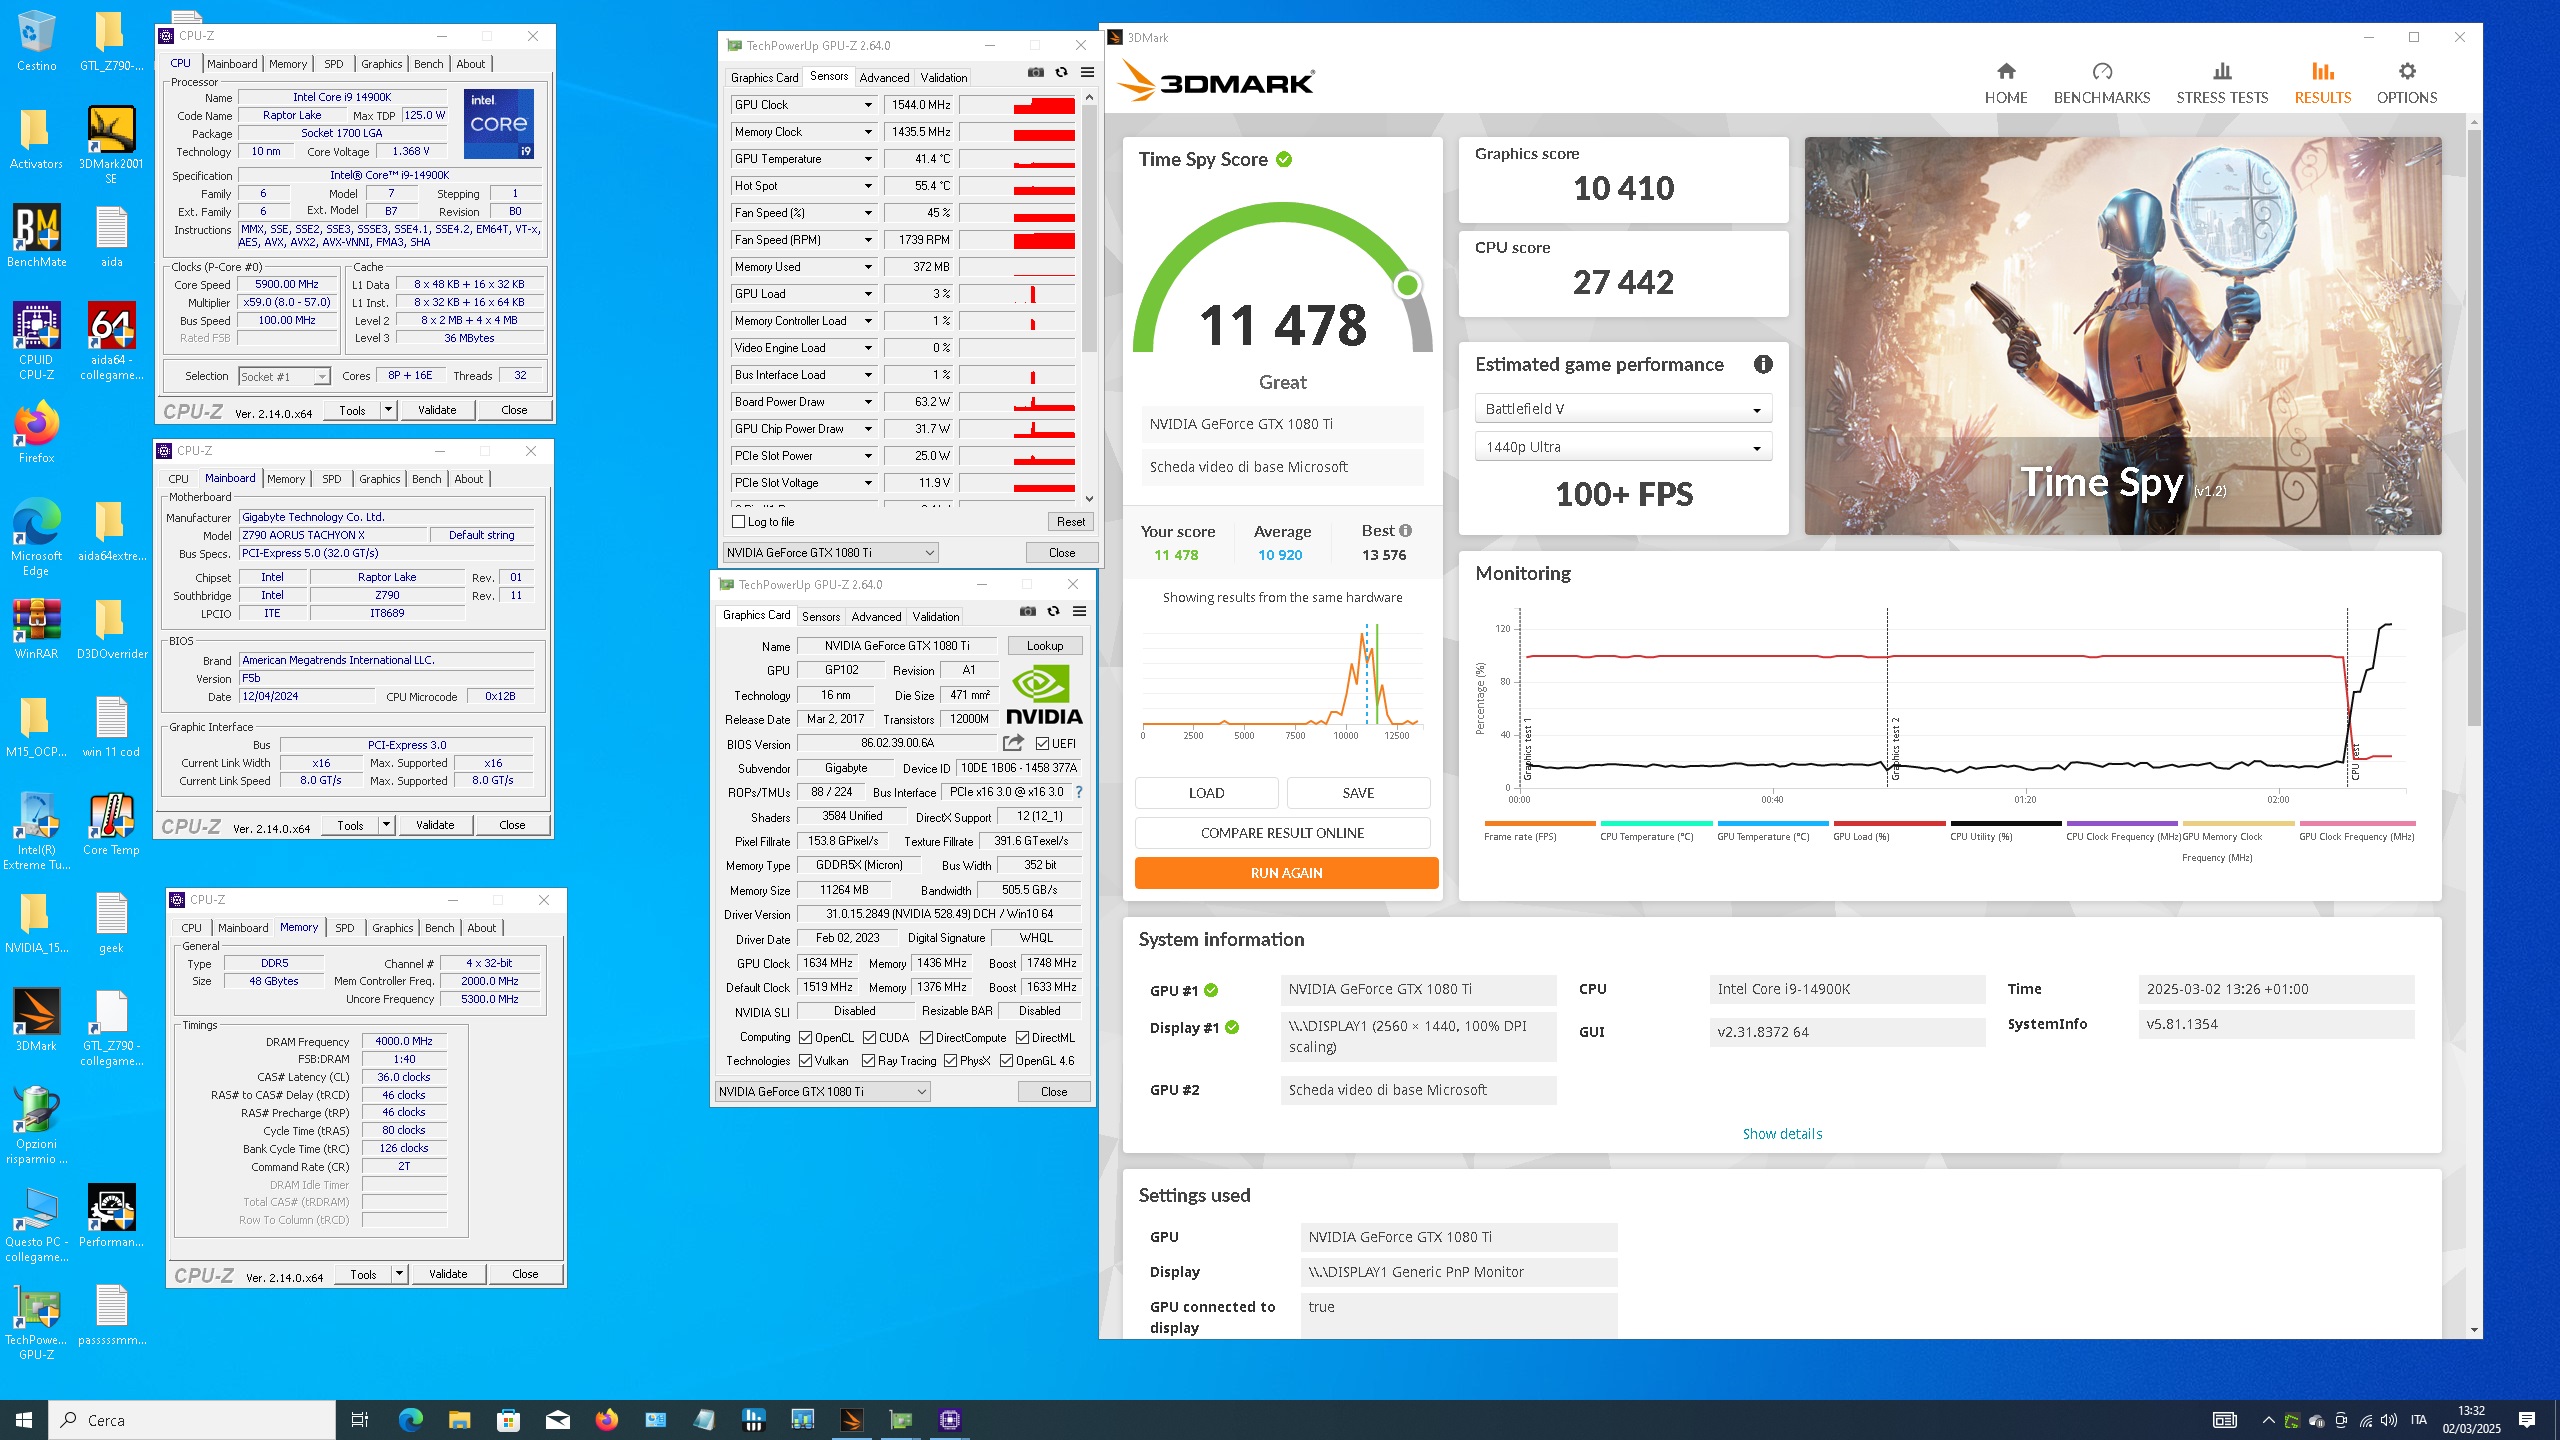The width and height of the screenshot is (2560, 1440).
Task: Take screenshot in GPU-Z Graphics Card window
Action: pos(1028,612)
